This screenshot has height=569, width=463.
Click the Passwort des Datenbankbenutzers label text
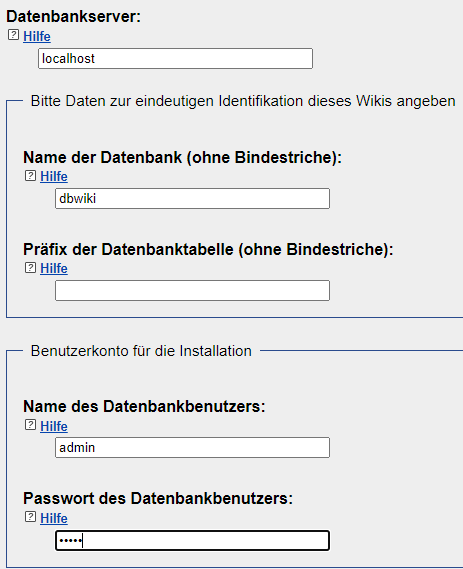click(x=158, y=499)
